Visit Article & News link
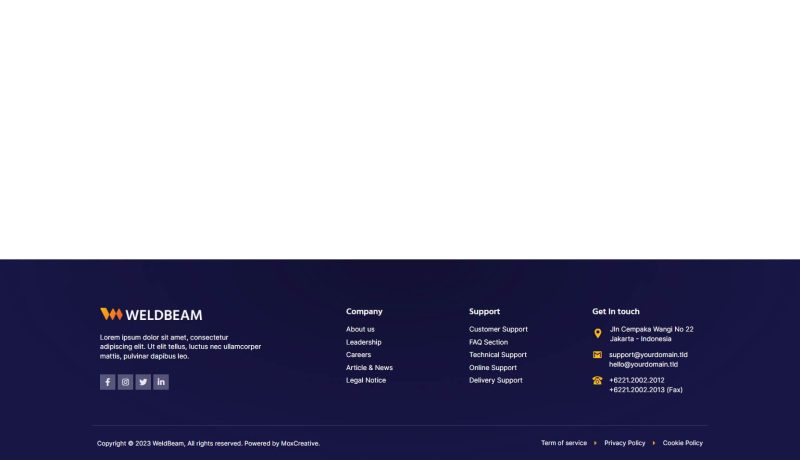 [x=369, y=368]
